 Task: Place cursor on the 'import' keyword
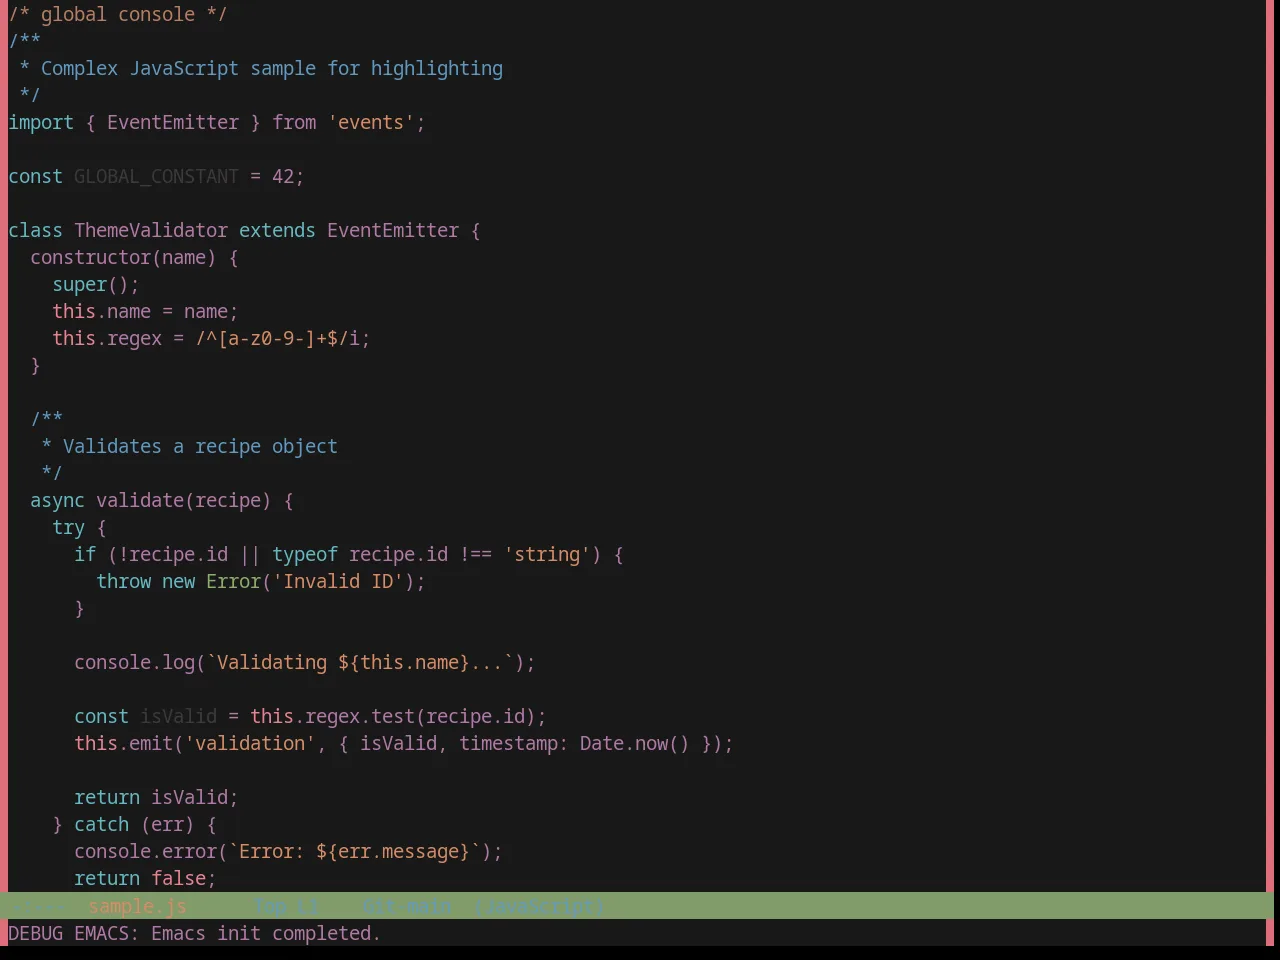coord(41,122)
